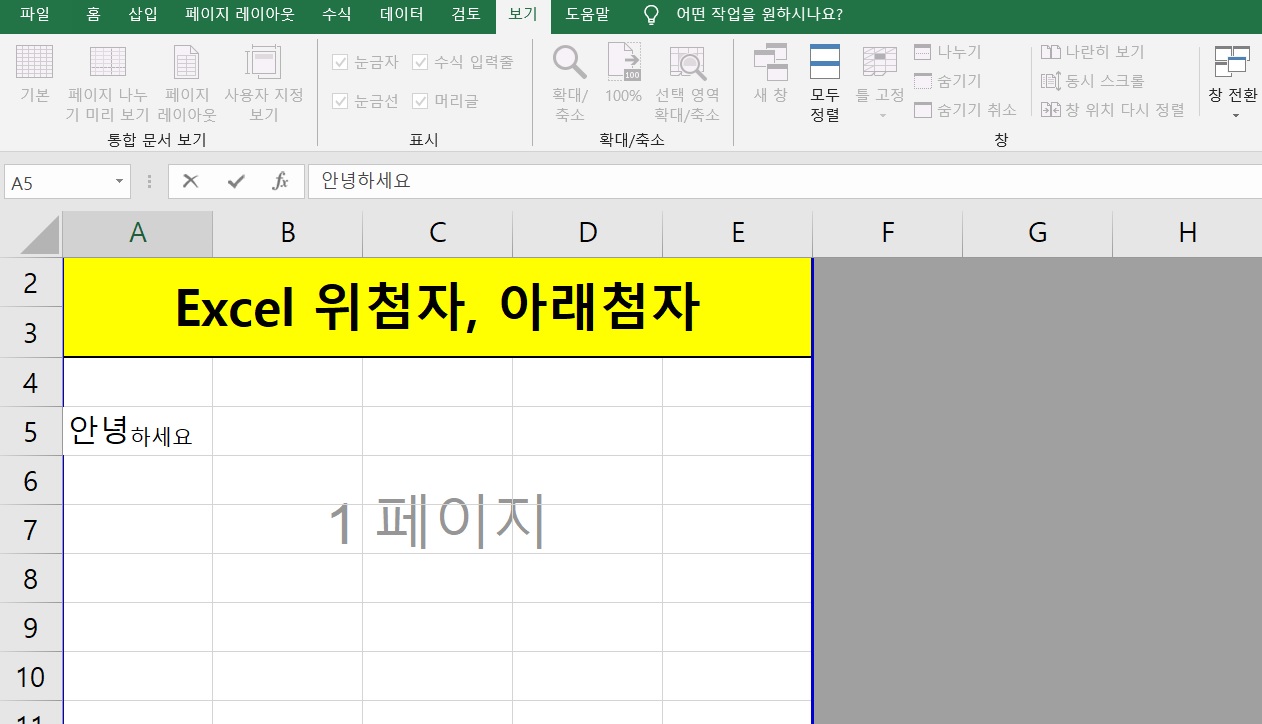
Task: Select row 5 header
Action: [31, 432]
